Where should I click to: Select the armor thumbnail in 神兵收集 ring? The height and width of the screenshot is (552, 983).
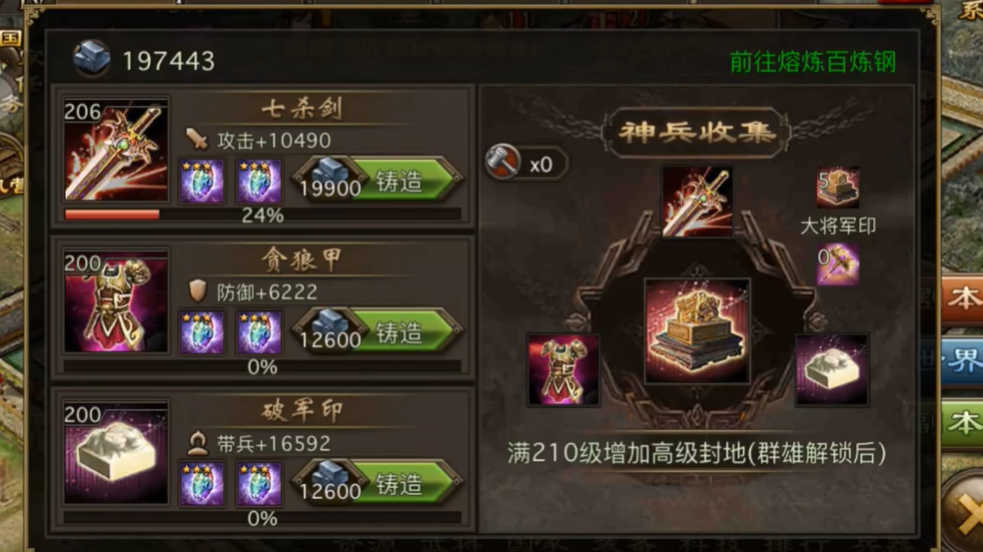[x=563, y=370]
